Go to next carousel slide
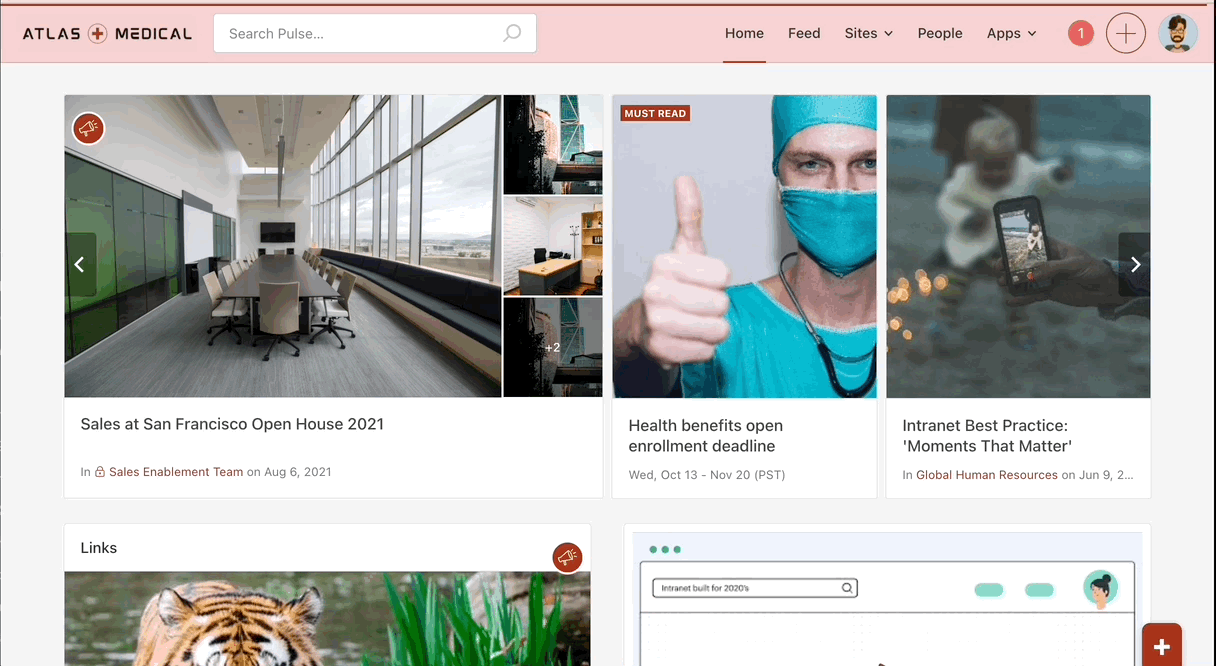The height and width of the screenshot is (666, 1216). pyautogui.click(x=1135, y=264)
